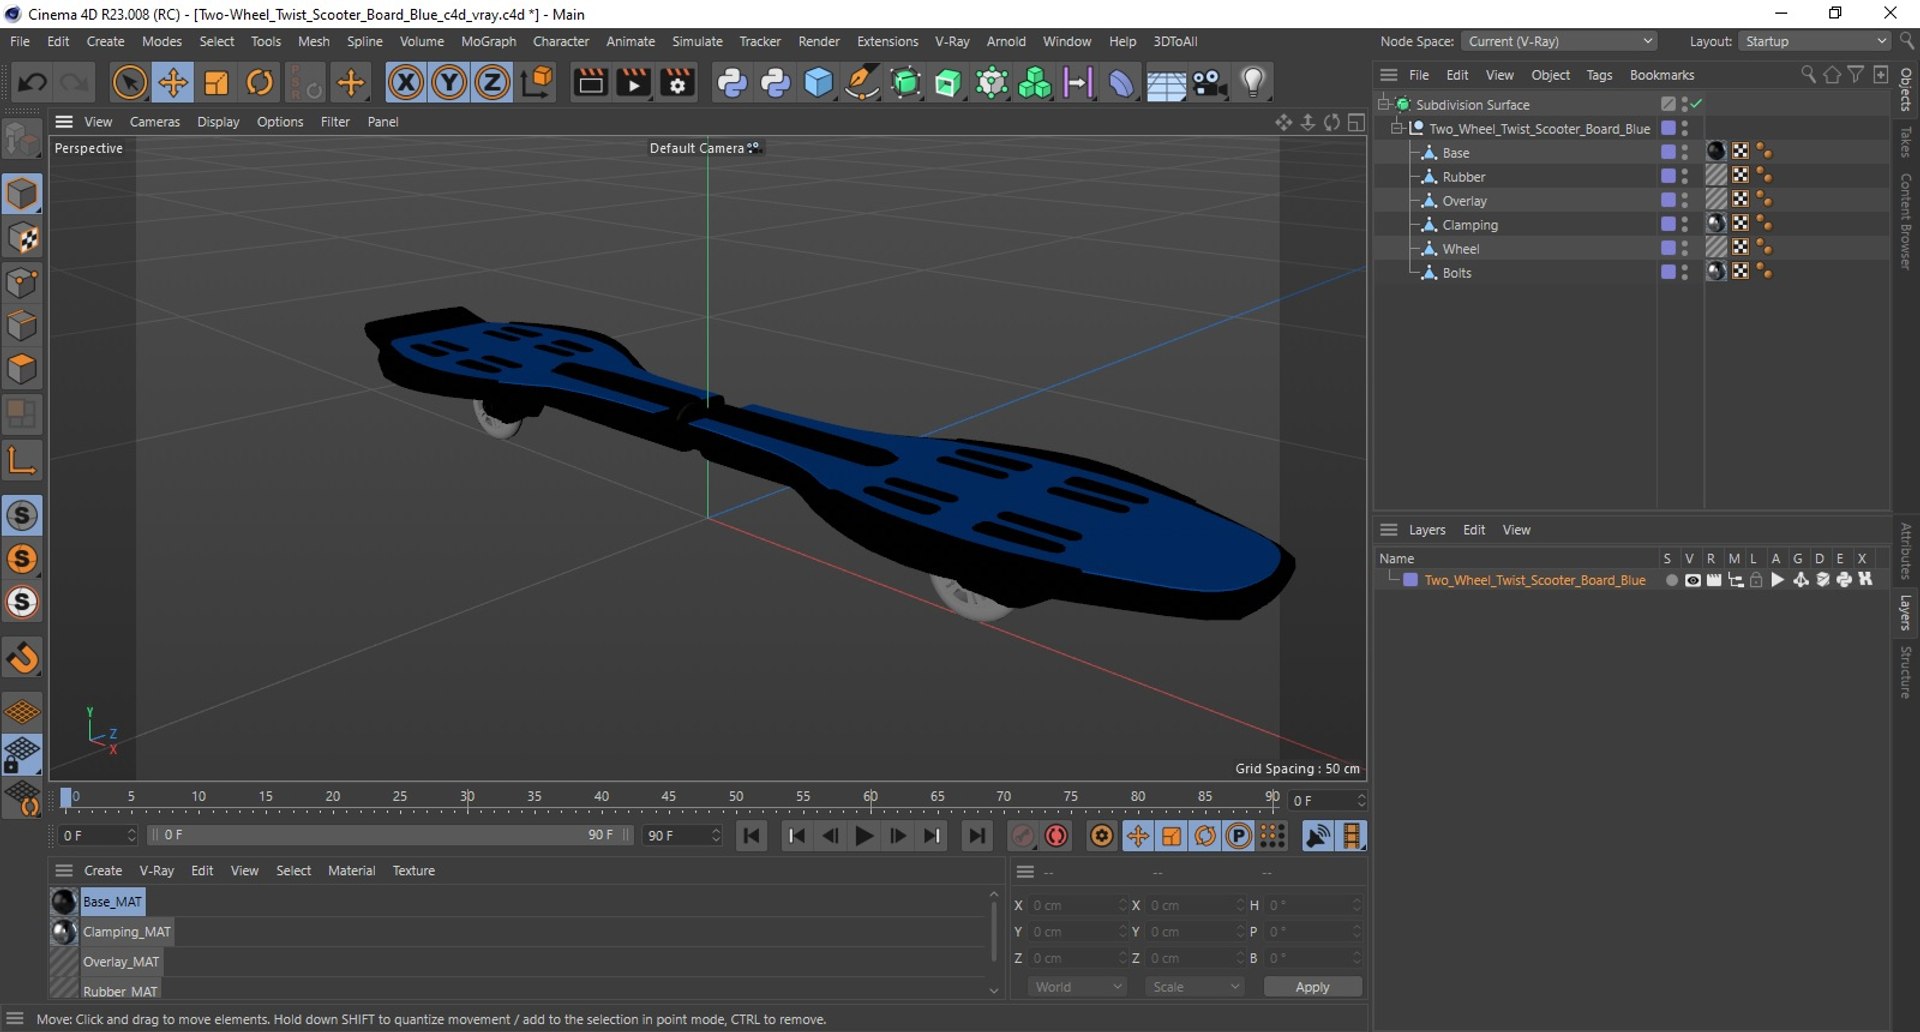
Task: Switch to Polygons mode in left palette
Action: click(x=22, y=371)
